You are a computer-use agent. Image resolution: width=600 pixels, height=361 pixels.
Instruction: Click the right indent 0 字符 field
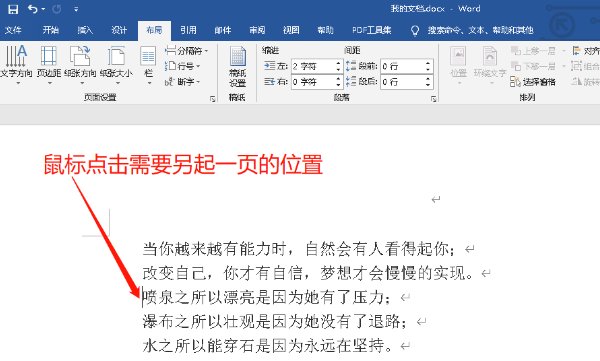(x=313, y=82)
